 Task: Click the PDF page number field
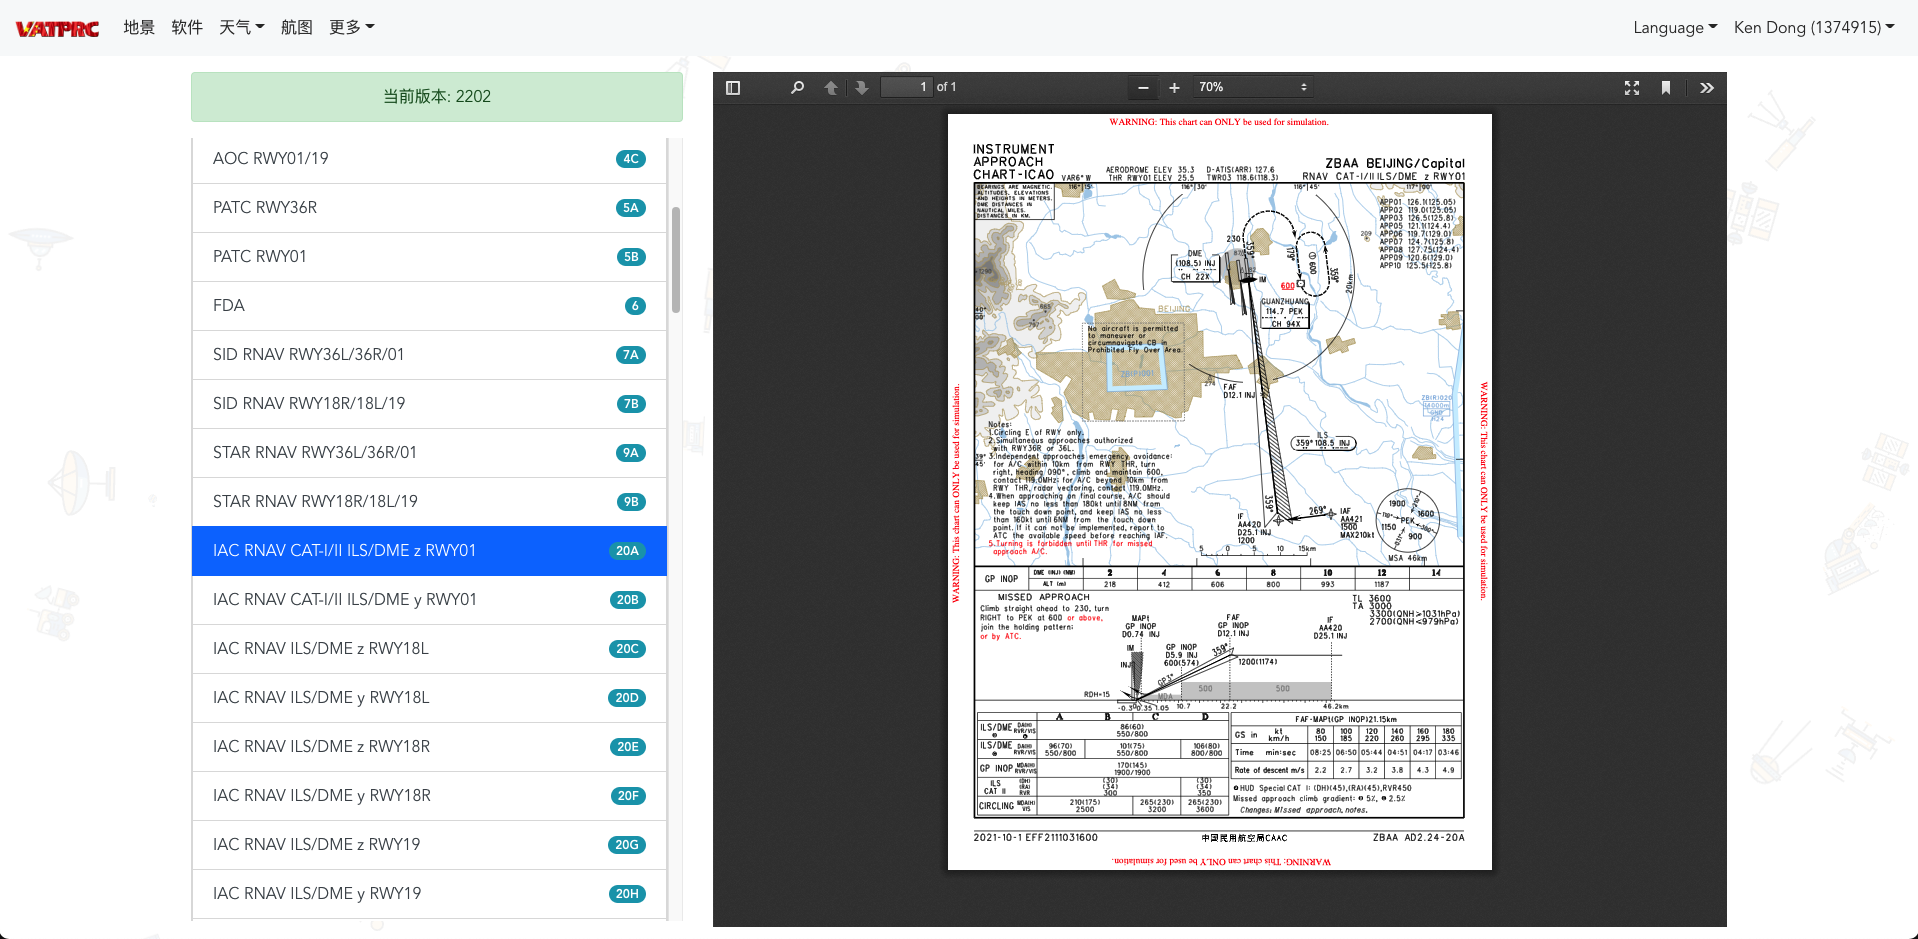pos(906,88)
